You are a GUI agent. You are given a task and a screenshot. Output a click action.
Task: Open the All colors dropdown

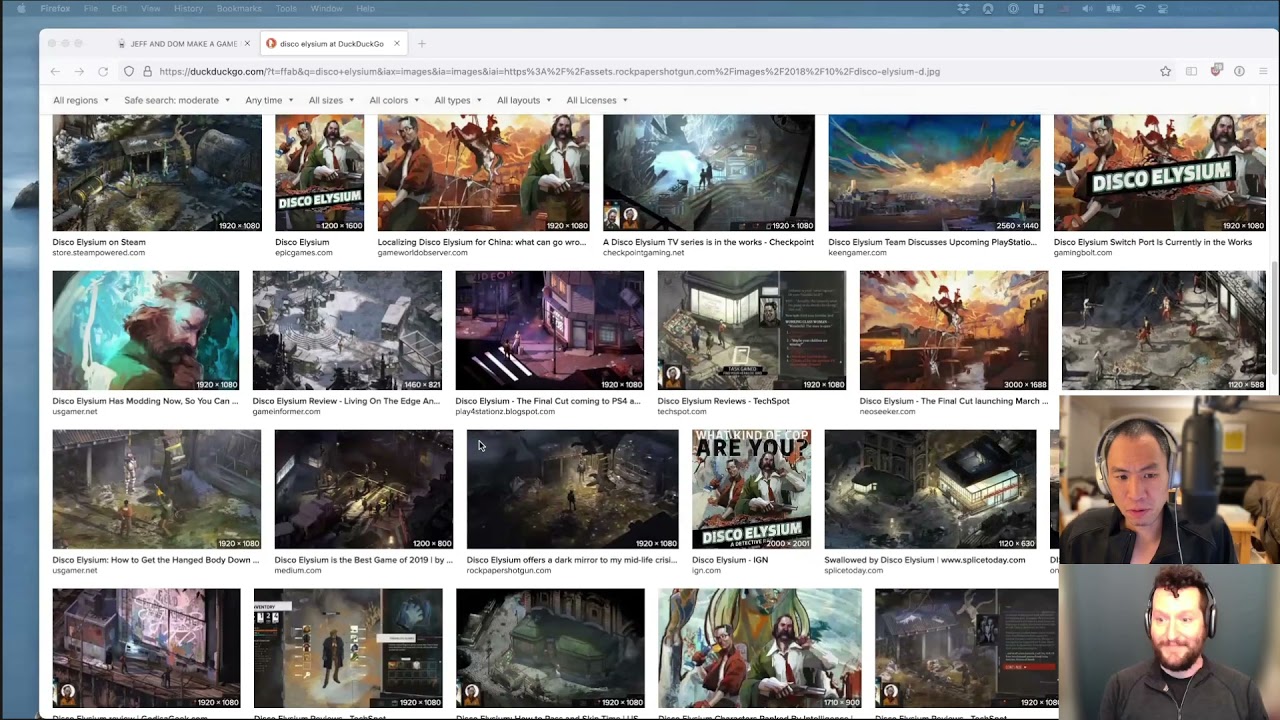(395, 100)
